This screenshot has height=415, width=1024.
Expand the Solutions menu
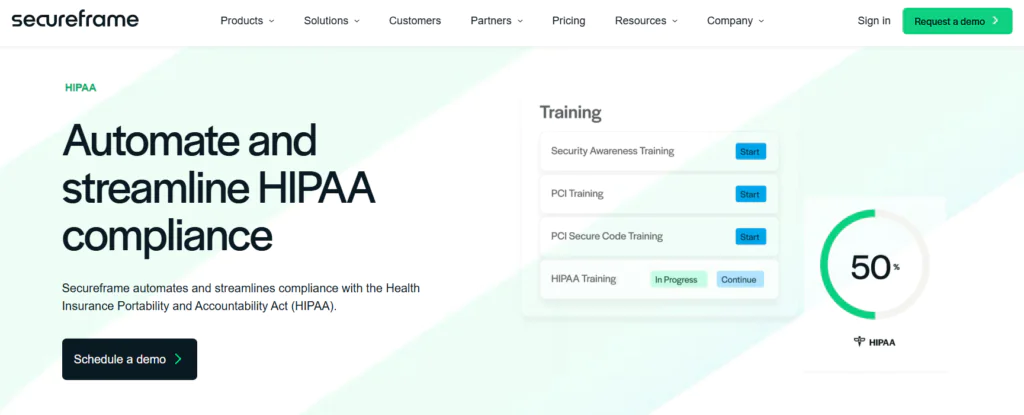(x=332, y=21)
